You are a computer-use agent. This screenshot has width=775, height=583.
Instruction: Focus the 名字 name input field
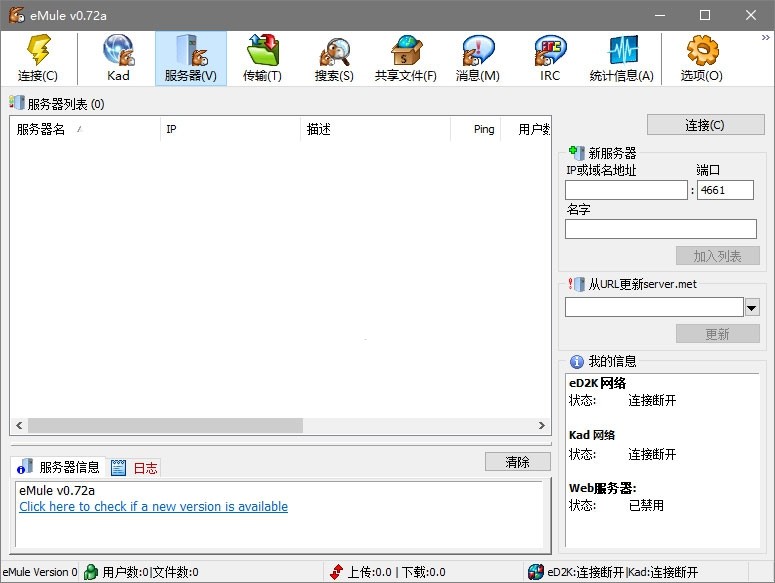pyautogui.click(x=661, y=229)
